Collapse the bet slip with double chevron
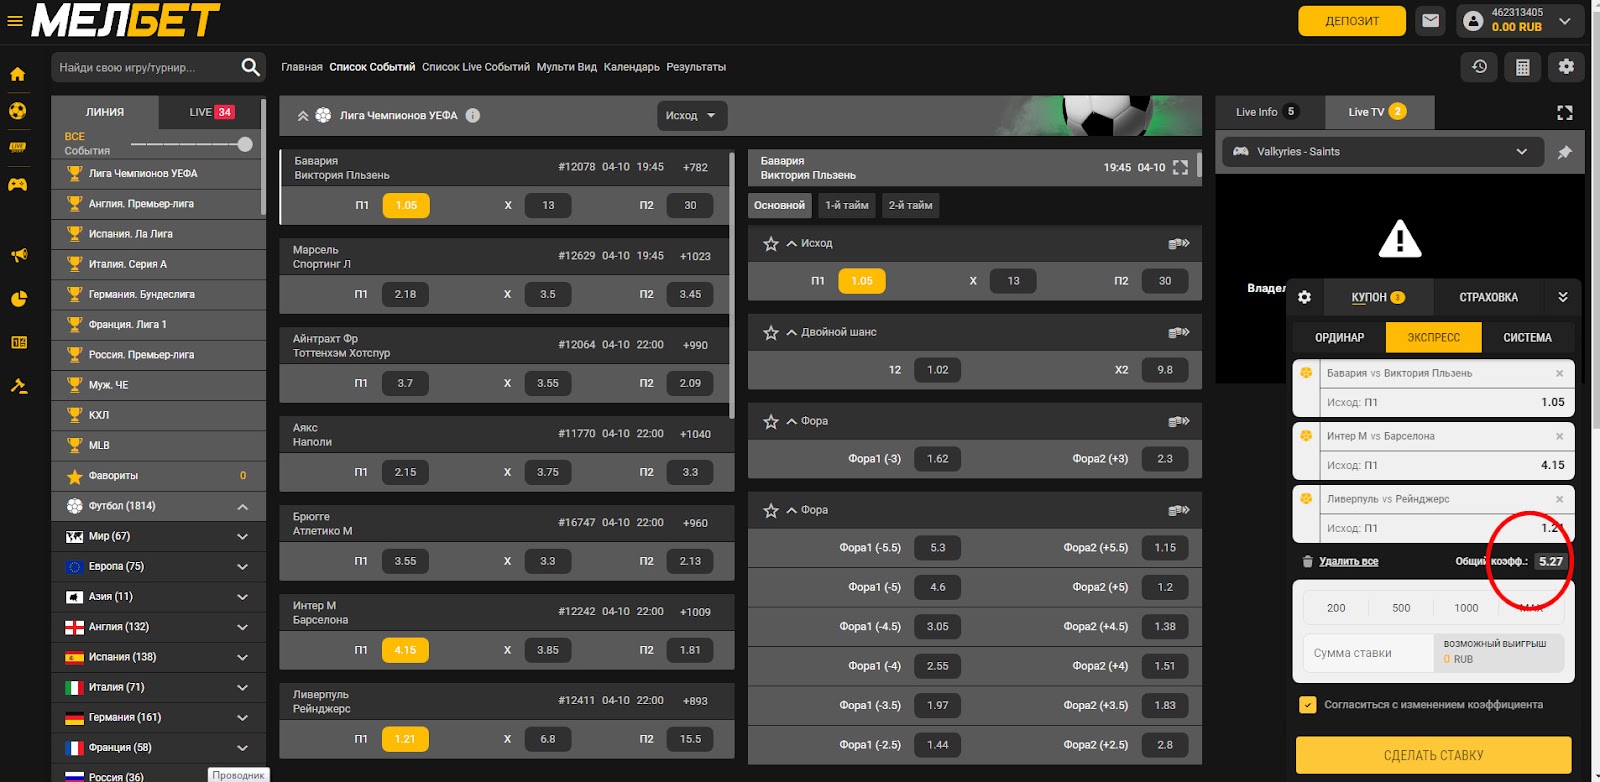Image resolution: width=1600 pixels, height=782 pixels. (x=1563, y=297)
